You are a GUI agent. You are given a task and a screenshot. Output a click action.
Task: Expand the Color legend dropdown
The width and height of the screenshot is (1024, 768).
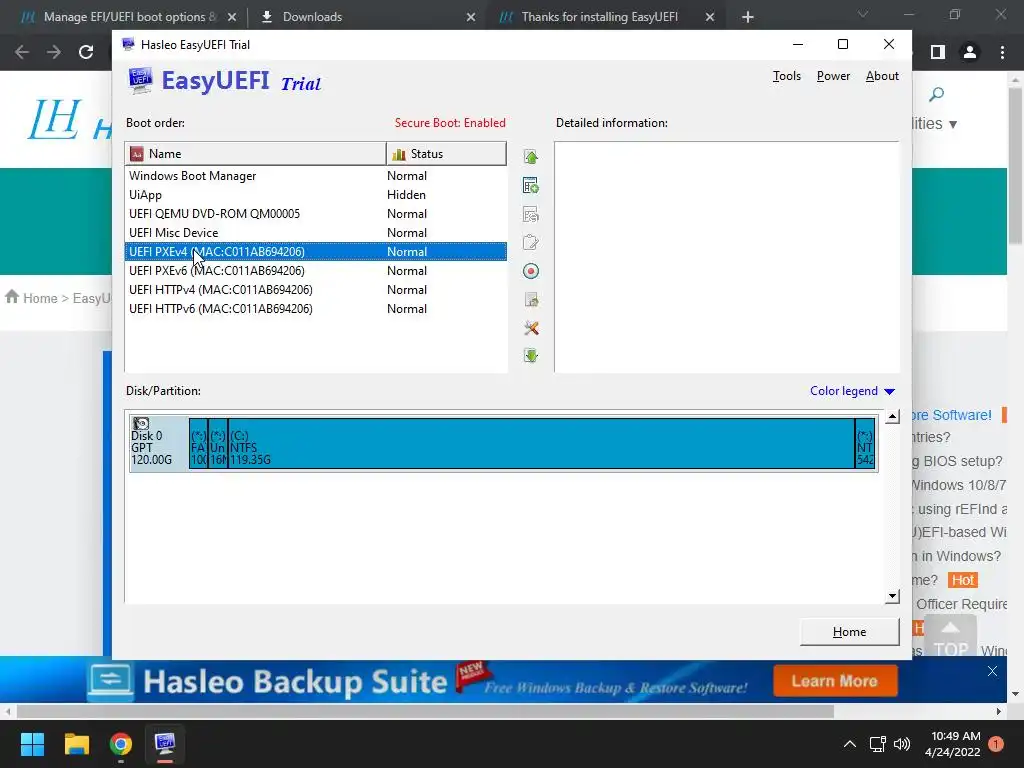click(852, 391)
